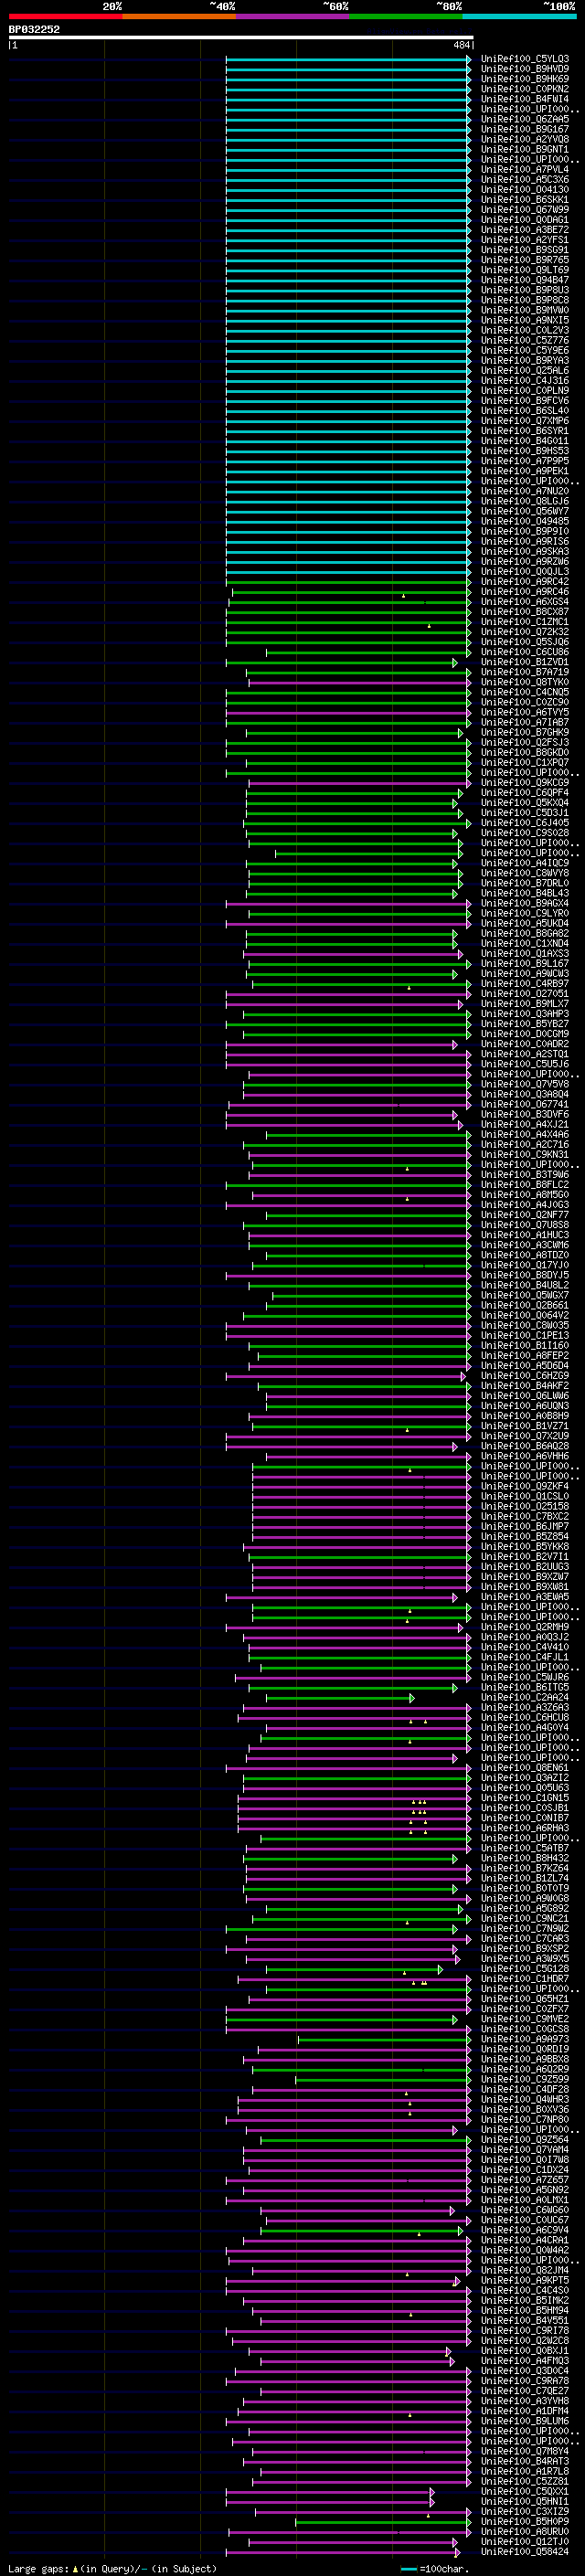This screenshot has height=2576, width=585.
Task: Select hit label UniRef100_A6TVY5
Action: pyautogui.click(x=525, y=712)
